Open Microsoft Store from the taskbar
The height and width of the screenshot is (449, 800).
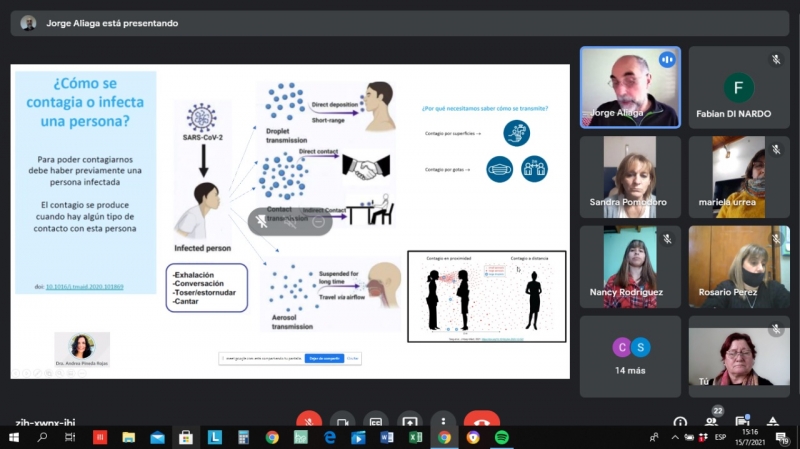[186, 437]
